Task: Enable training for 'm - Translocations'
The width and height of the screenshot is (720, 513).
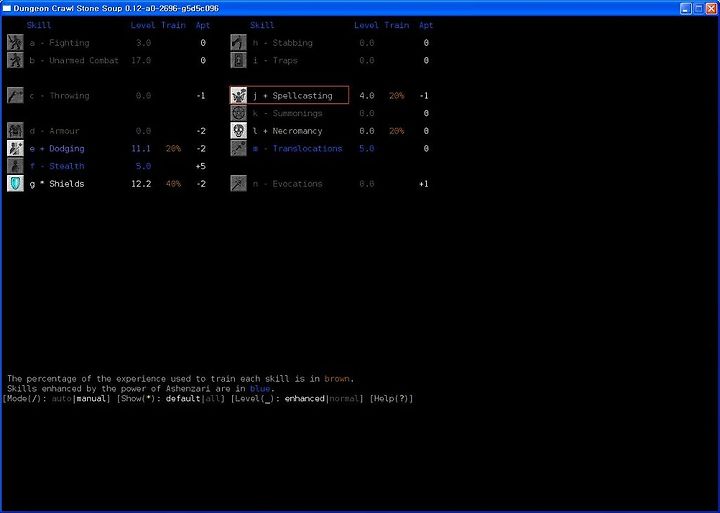Action: tap(298, 148)
